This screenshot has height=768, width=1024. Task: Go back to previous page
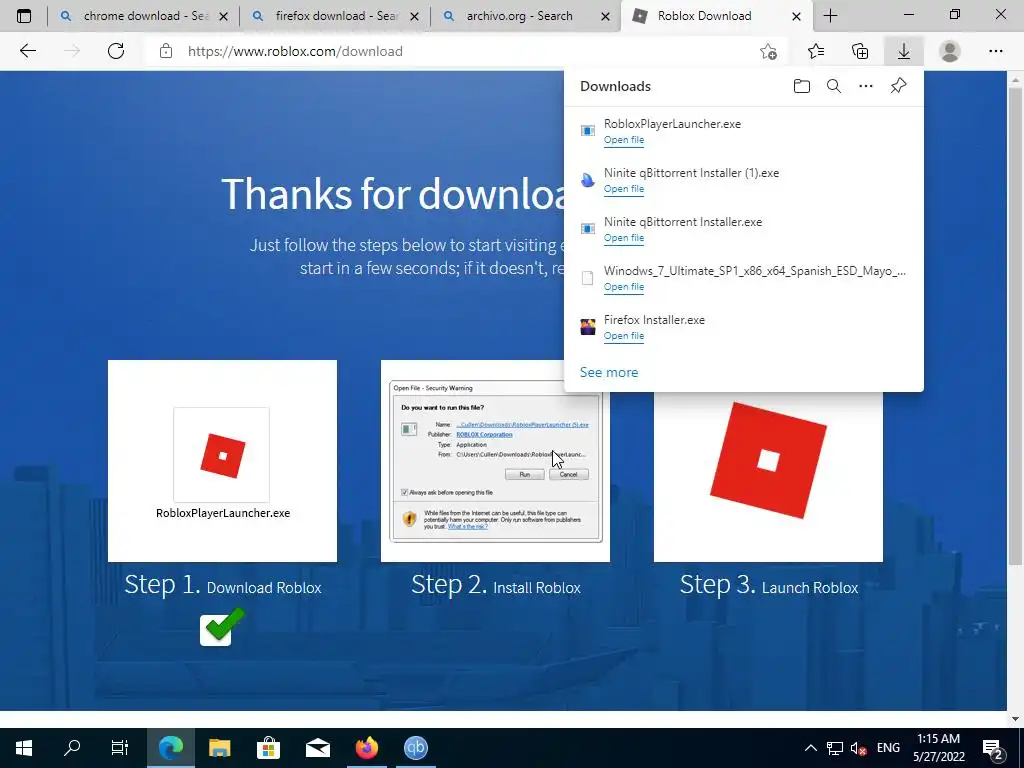[27, 51]
